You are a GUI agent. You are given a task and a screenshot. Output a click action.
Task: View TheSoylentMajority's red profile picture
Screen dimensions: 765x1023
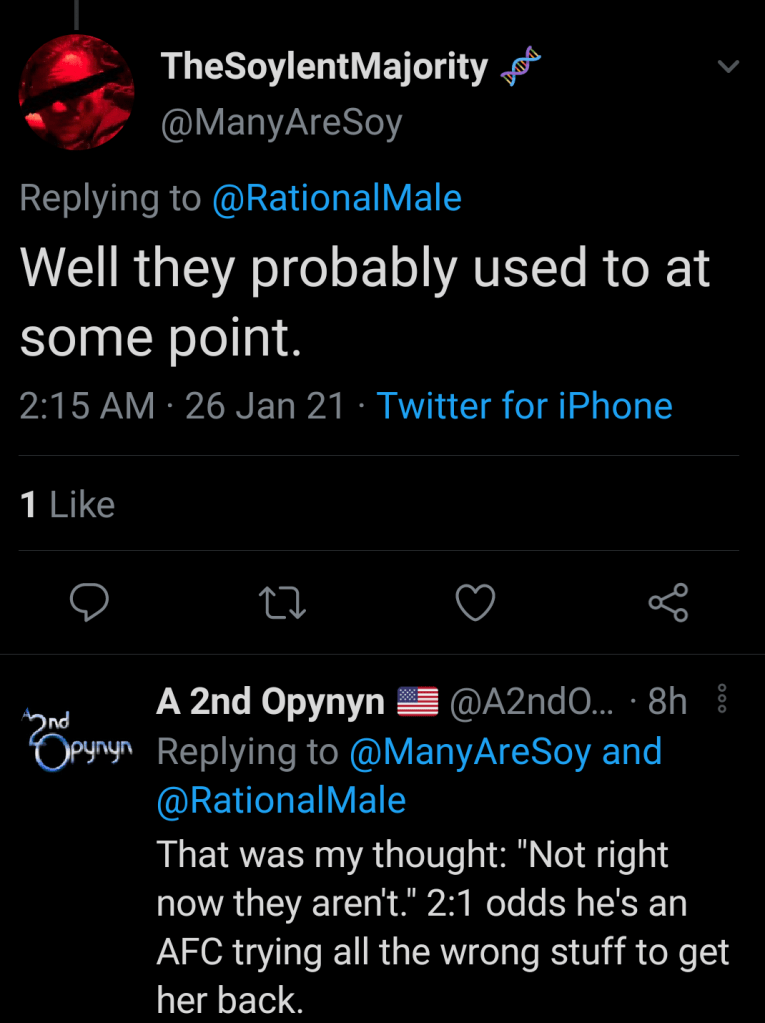tap(78, 96)
